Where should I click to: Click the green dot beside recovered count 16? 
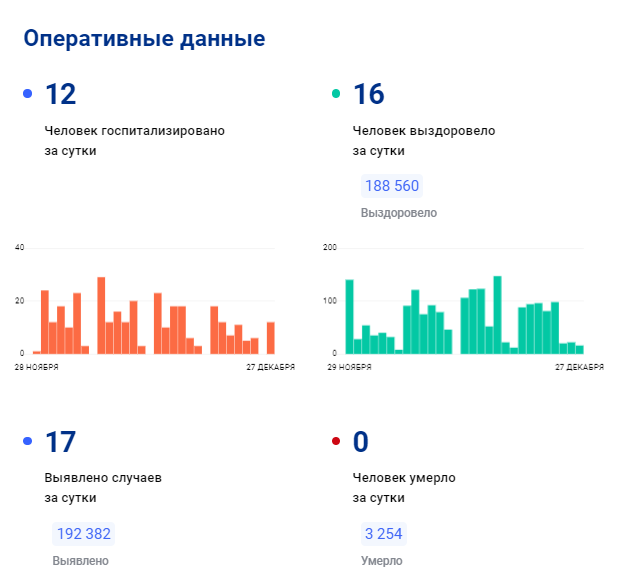coord(336,94)
